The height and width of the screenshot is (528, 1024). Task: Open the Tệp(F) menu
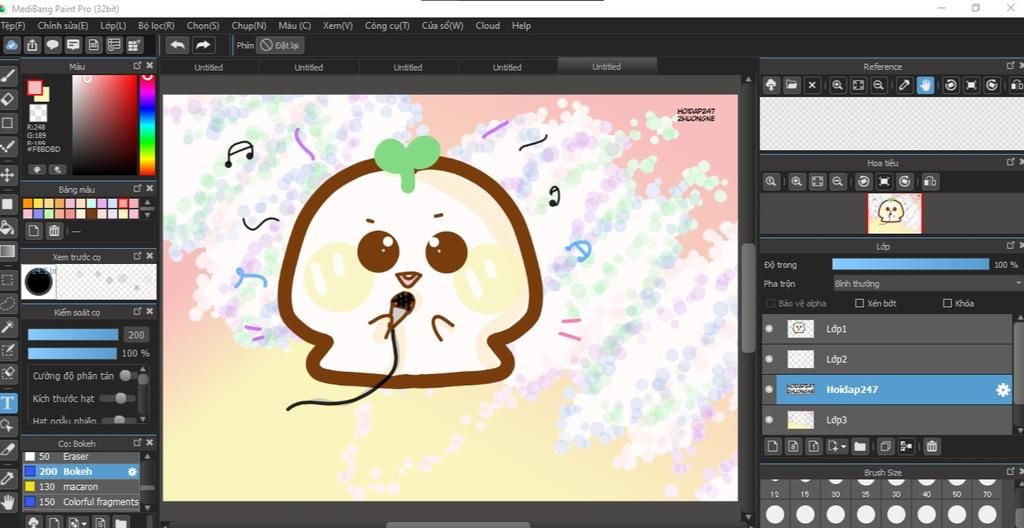(x=13, y=25)
